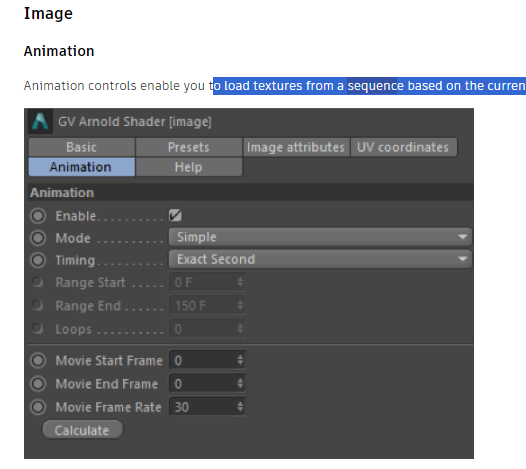Screen dimensions: 526x469
Task: Click the Timing label text
Action: (75, 260)
